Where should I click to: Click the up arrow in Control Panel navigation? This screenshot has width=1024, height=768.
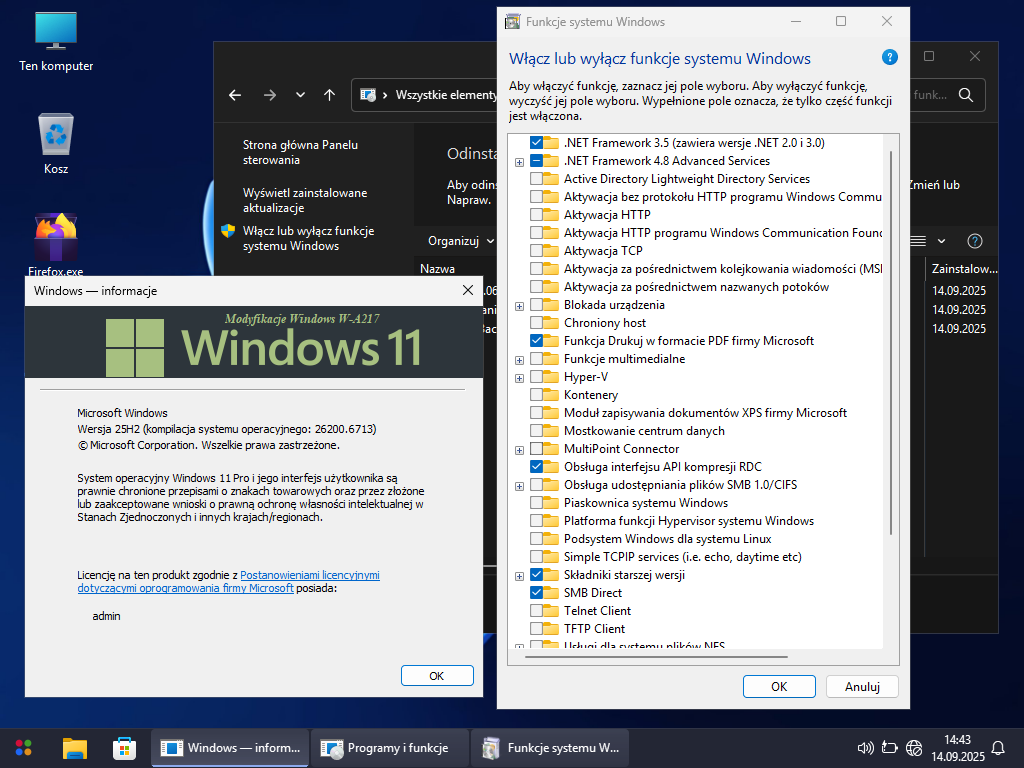[329, 95]
